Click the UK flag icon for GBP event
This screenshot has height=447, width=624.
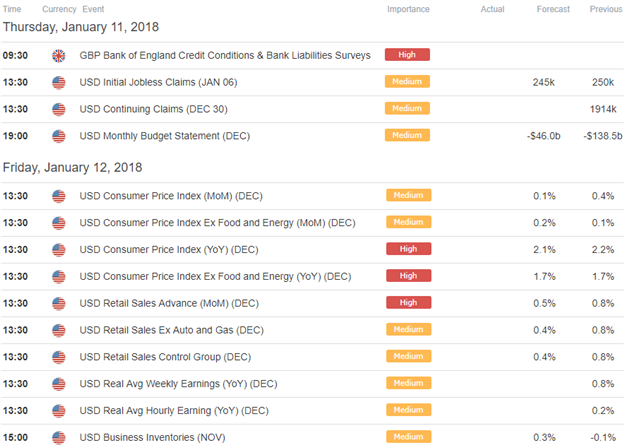point(59,56)
